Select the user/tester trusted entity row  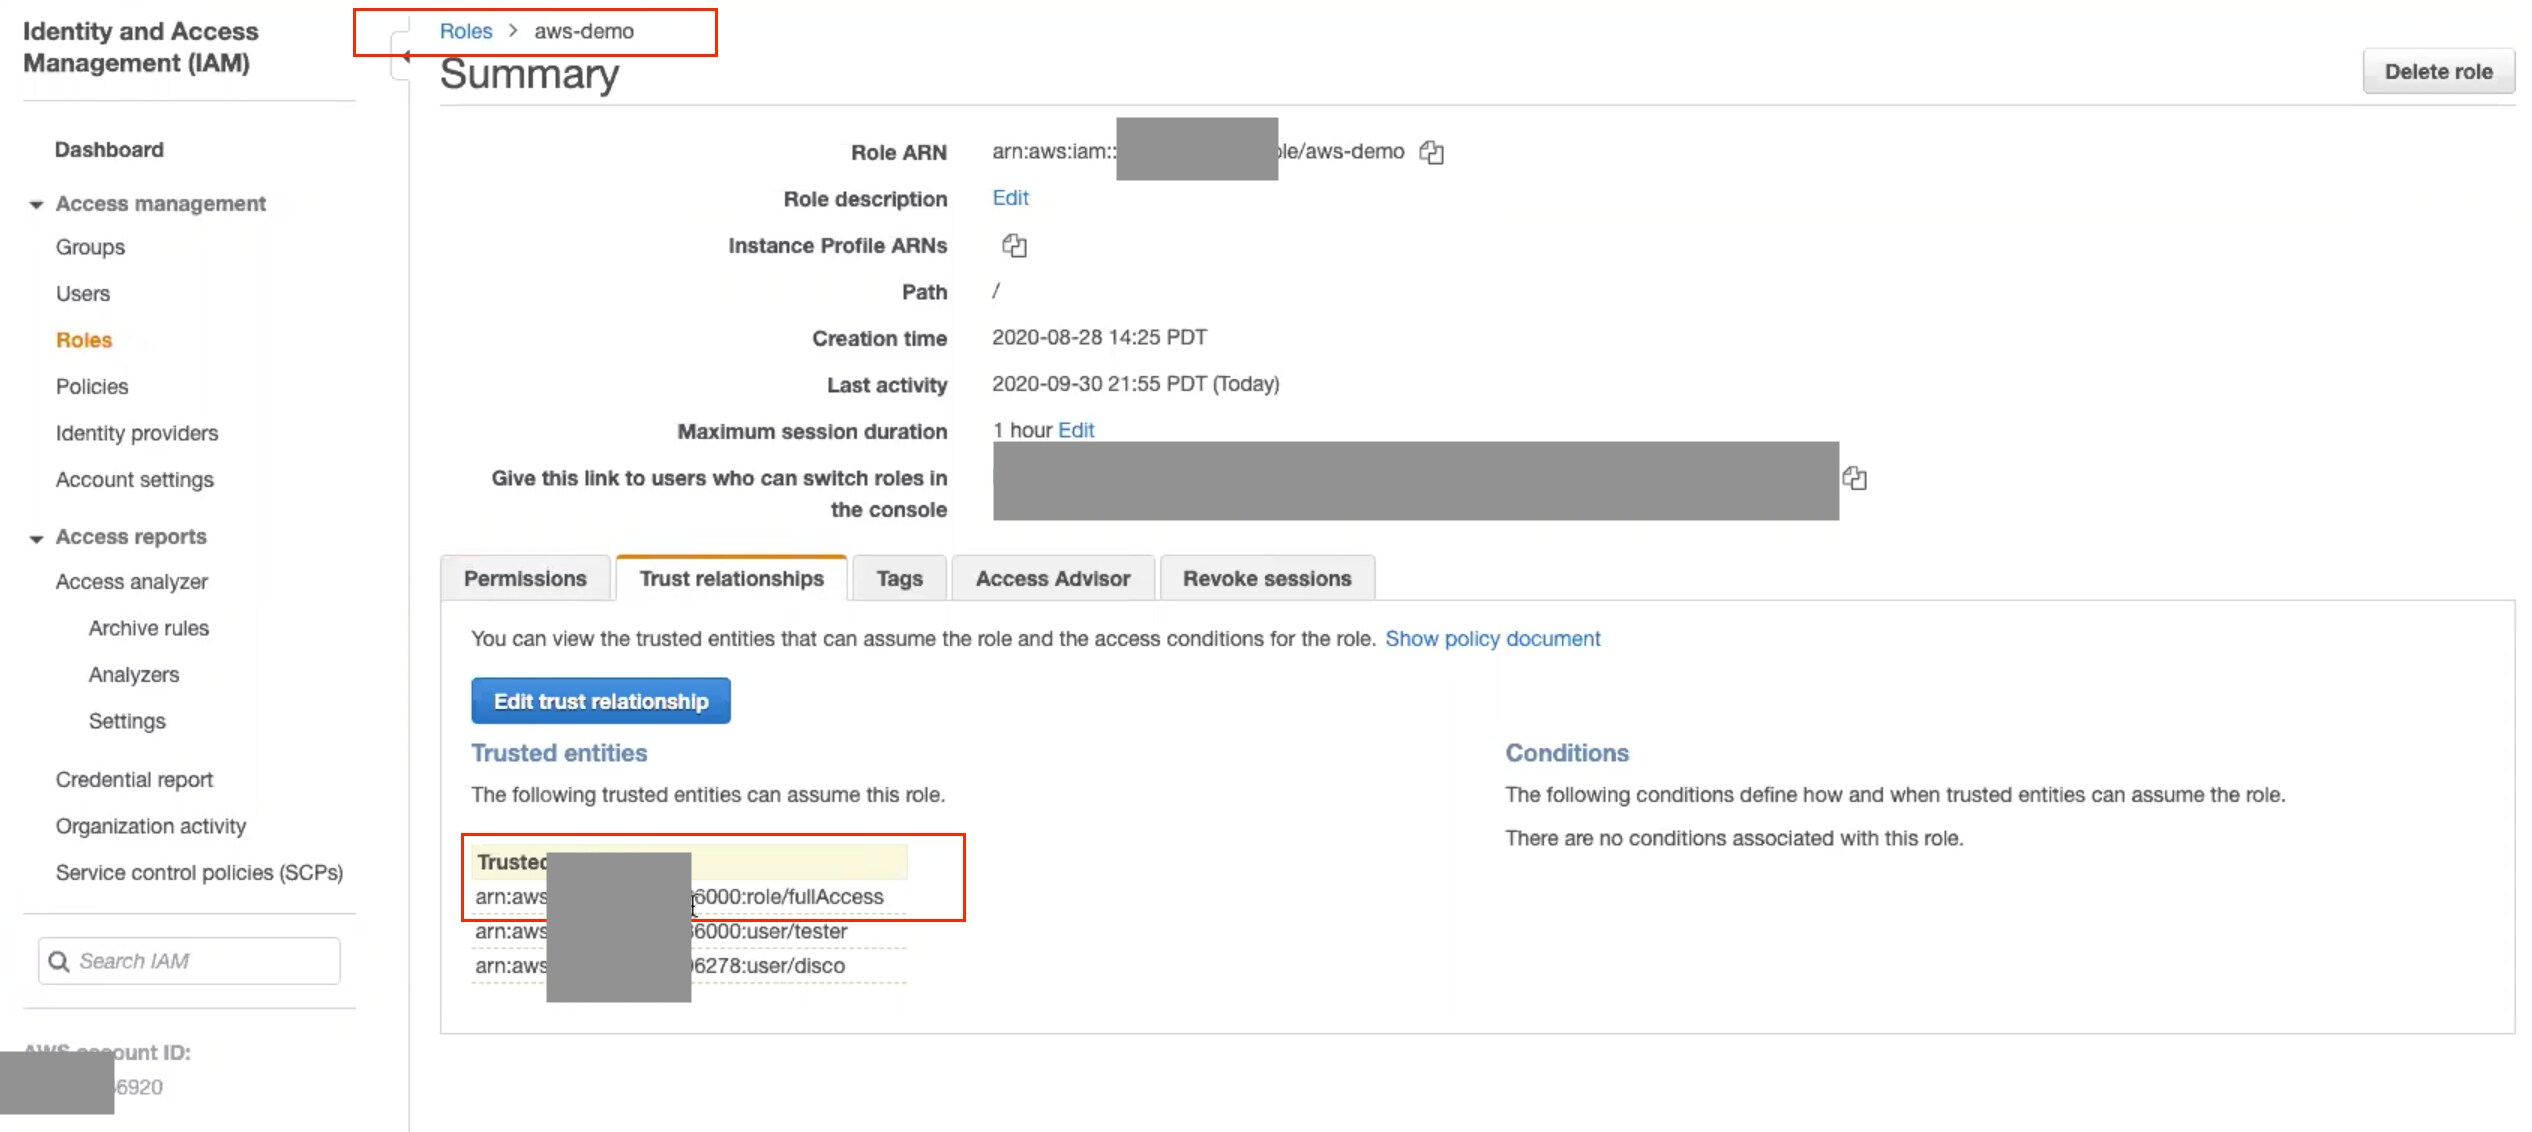689,932
